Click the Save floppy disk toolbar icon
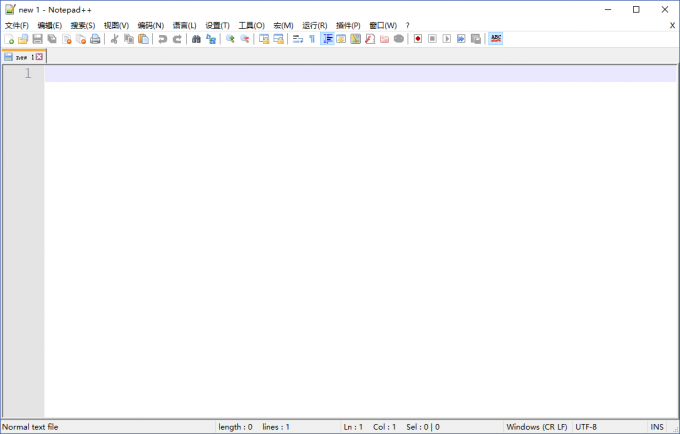680x434 pixels. (x=38, y=39)
